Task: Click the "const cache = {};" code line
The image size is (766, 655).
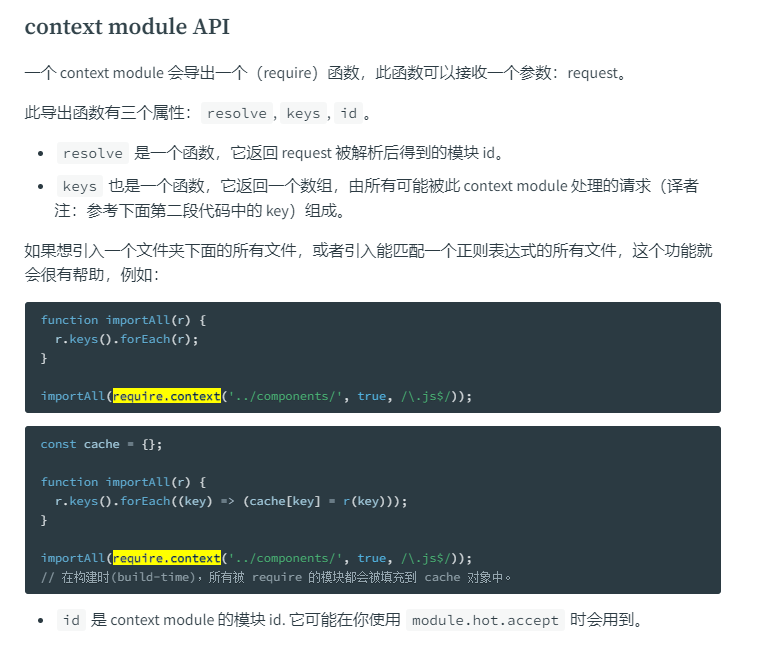Action: (101, 444)
